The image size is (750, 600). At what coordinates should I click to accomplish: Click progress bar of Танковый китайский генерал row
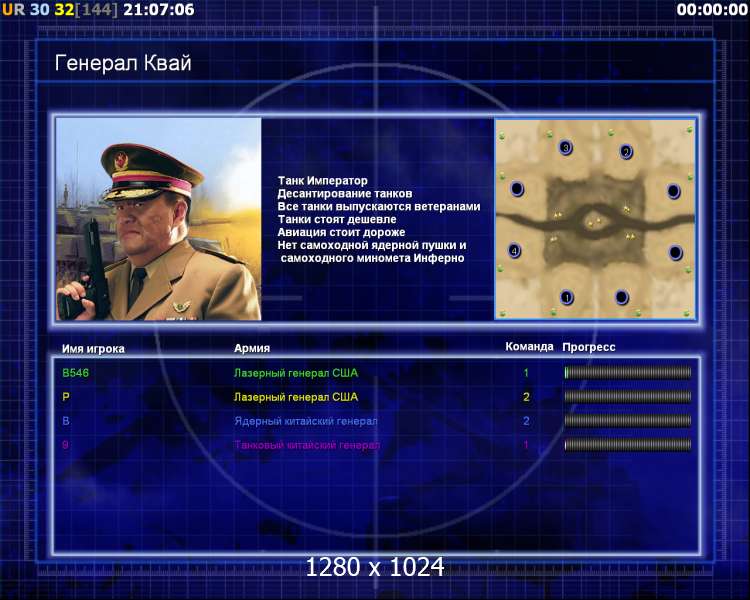click(628, 445)
